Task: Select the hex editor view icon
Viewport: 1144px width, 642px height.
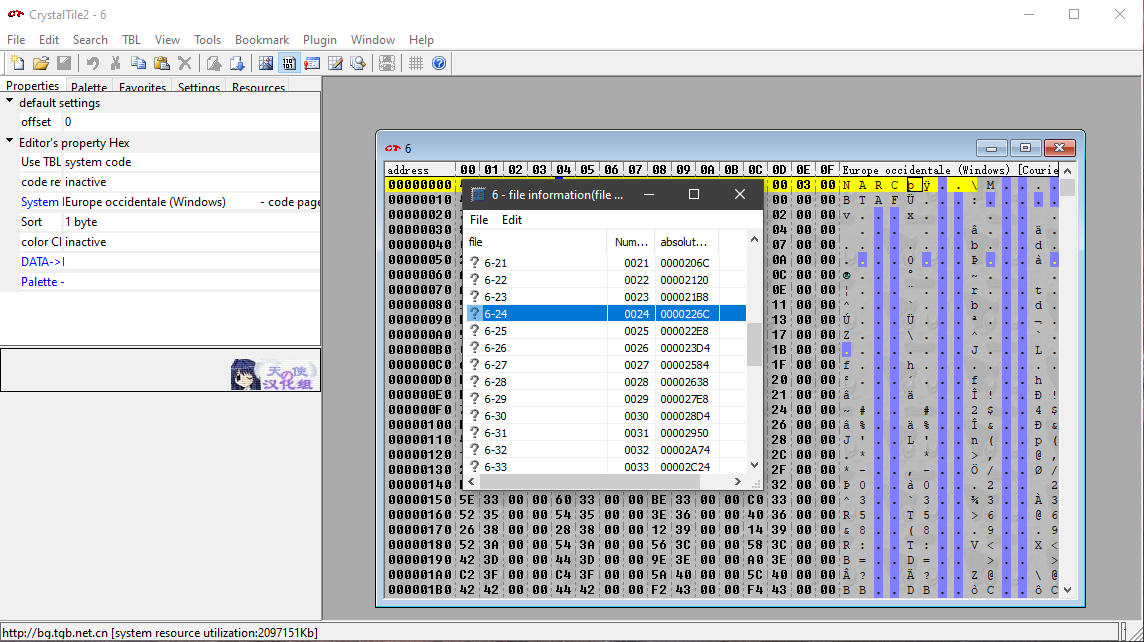Action: [x=289, y=63]
